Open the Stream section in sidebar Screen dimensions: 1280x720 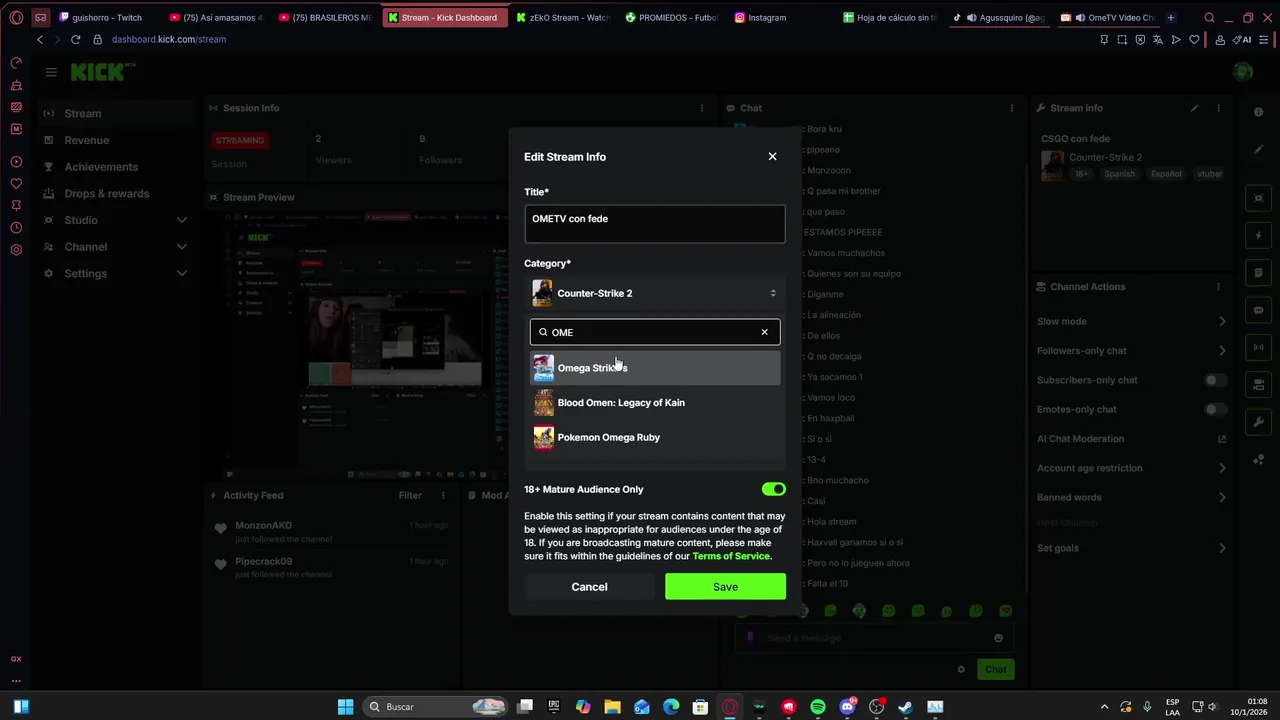point(115,113)
